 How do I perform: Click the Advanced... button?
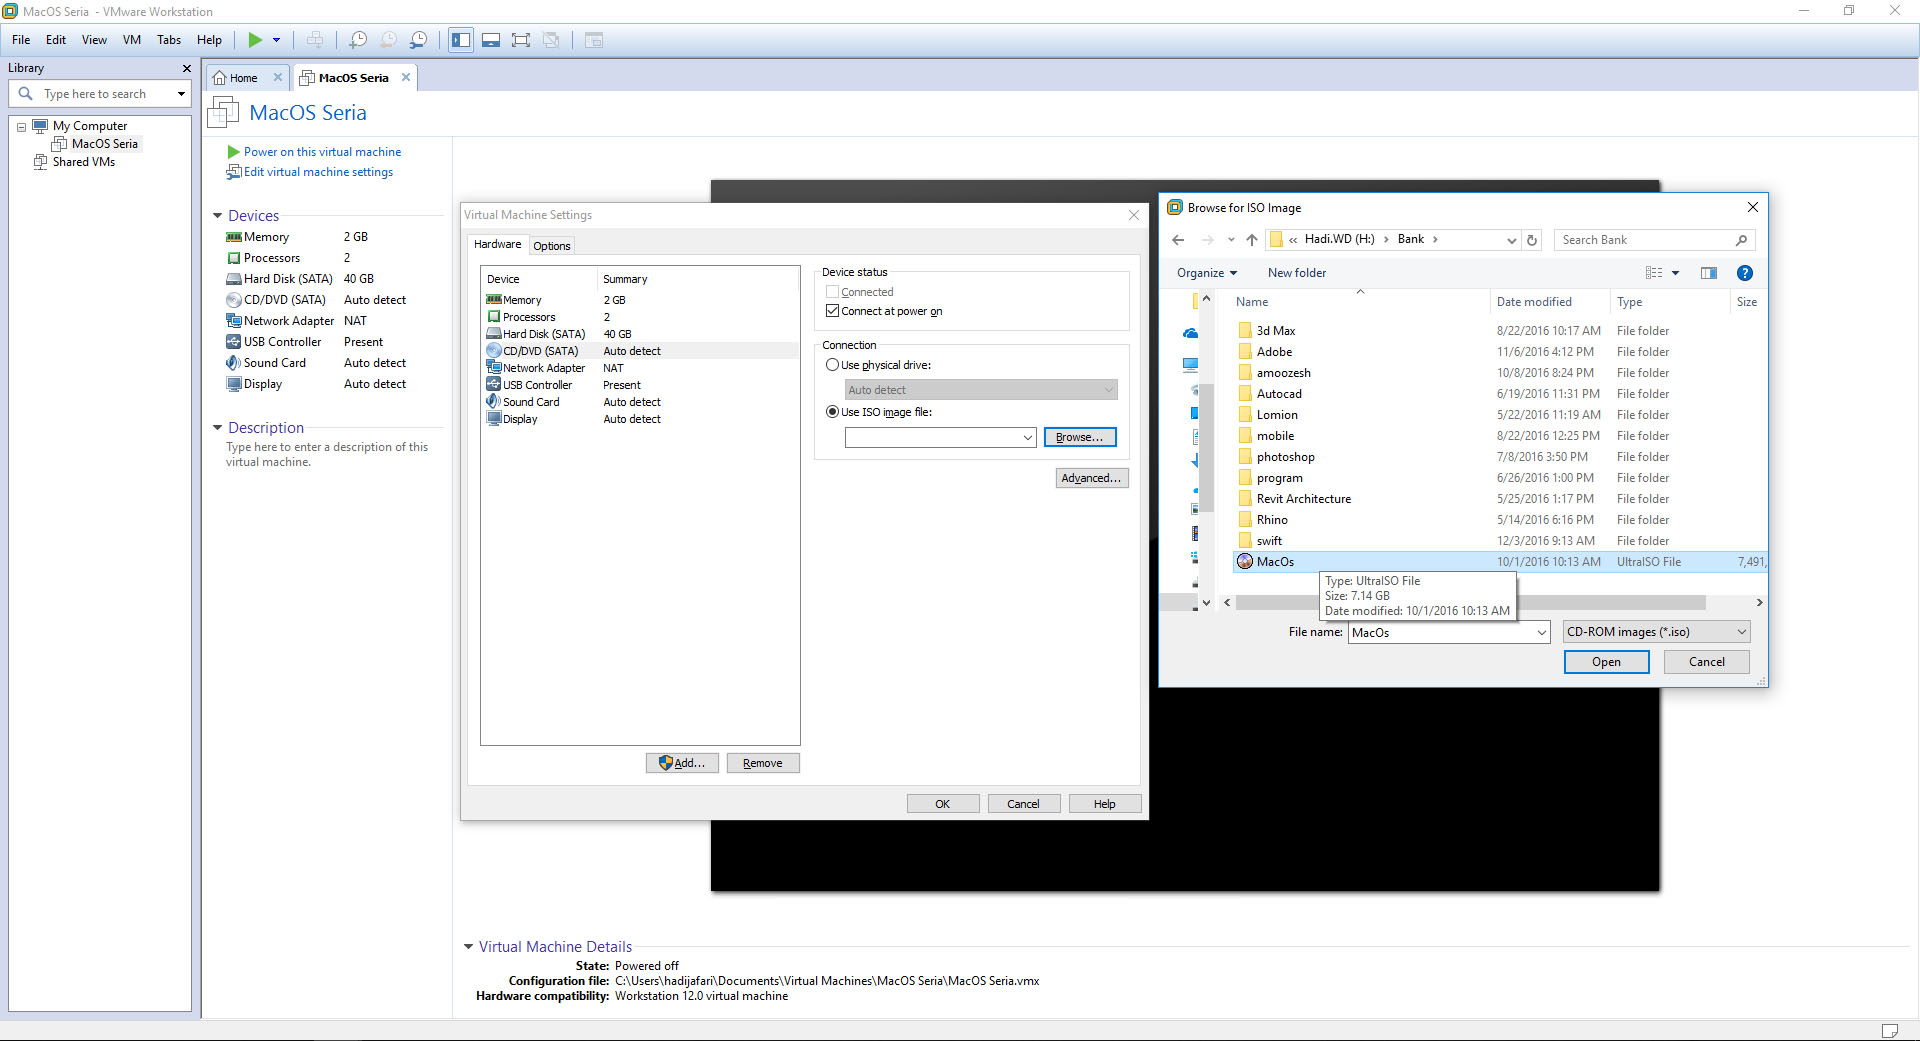[x=1092, y=478]
